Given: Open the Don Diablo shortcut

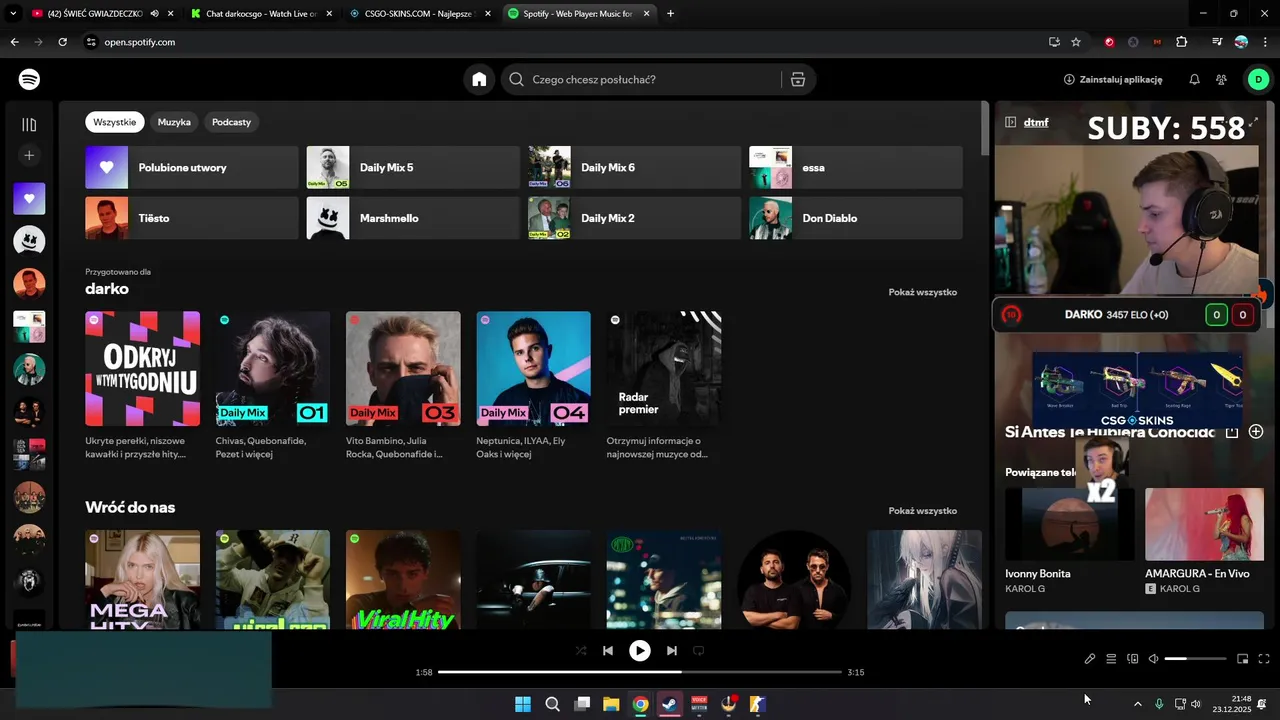Looking at the screenshot, I should click(856, 218).
